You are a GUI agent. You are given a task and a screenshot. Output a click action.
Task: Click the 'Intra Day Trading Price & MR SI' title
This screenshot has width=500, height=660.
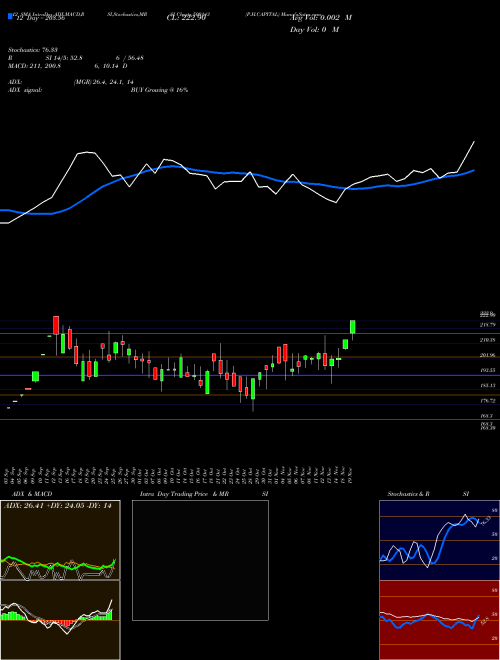tap(204, 494)
